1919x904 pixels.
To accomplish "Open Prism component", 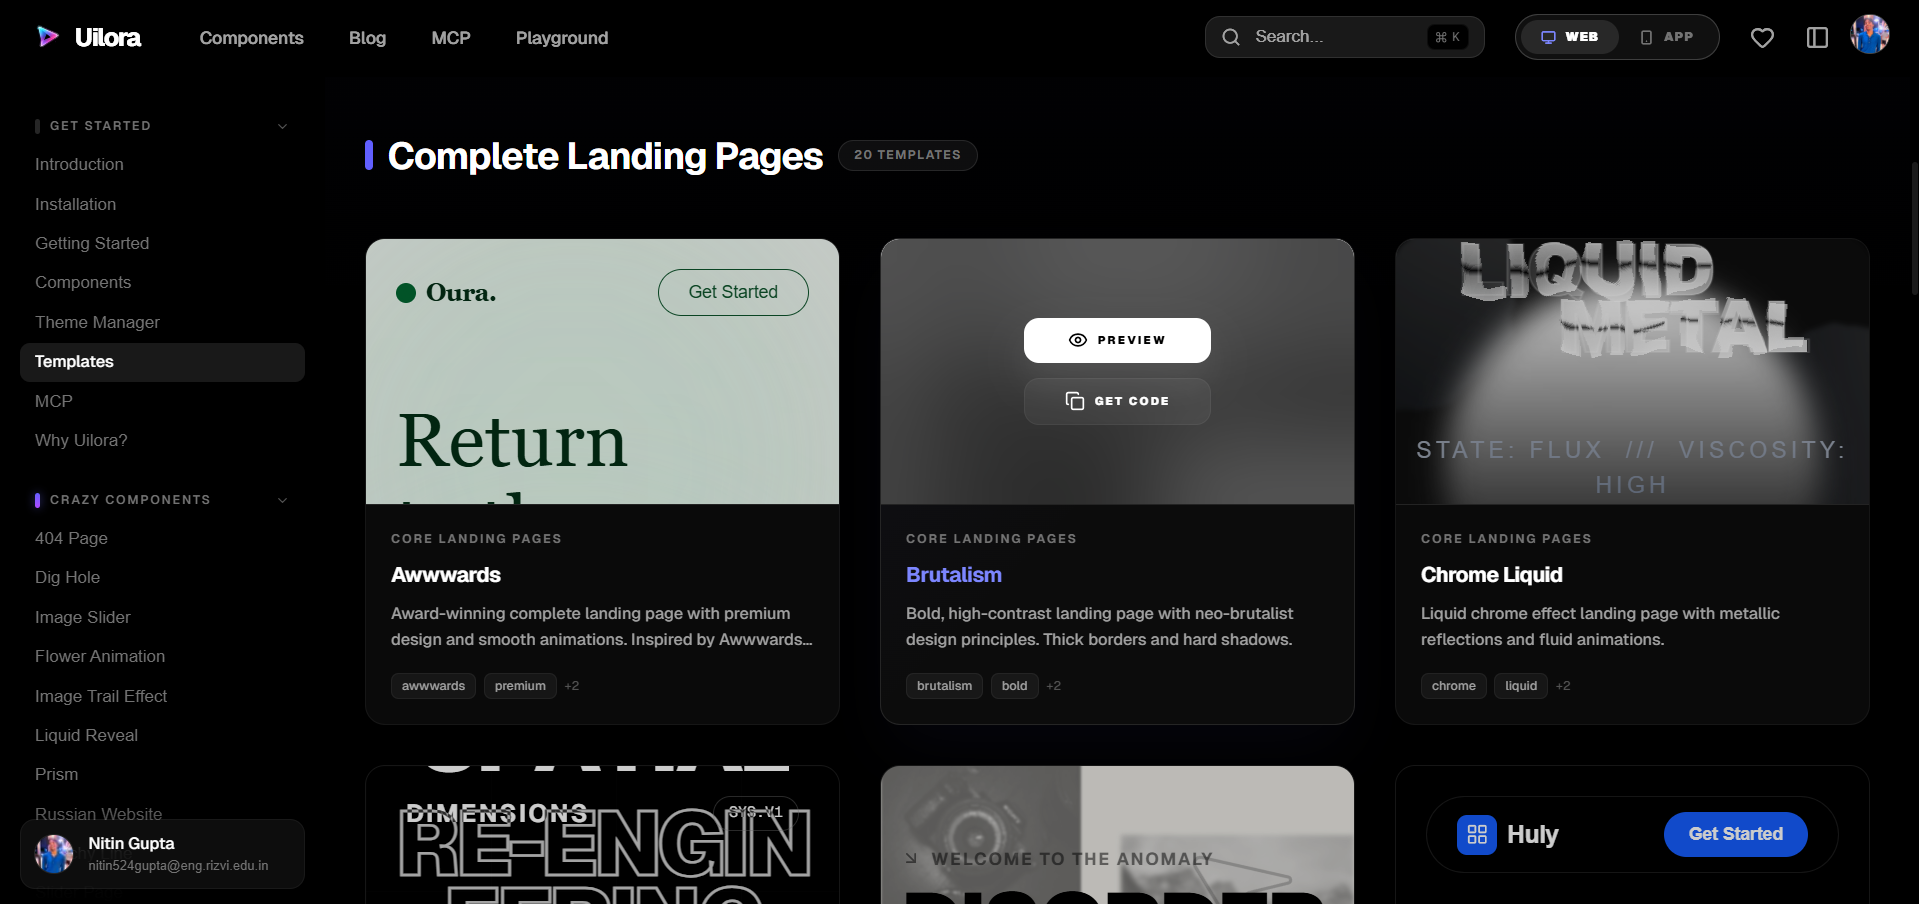I will (x=56, y=774).
